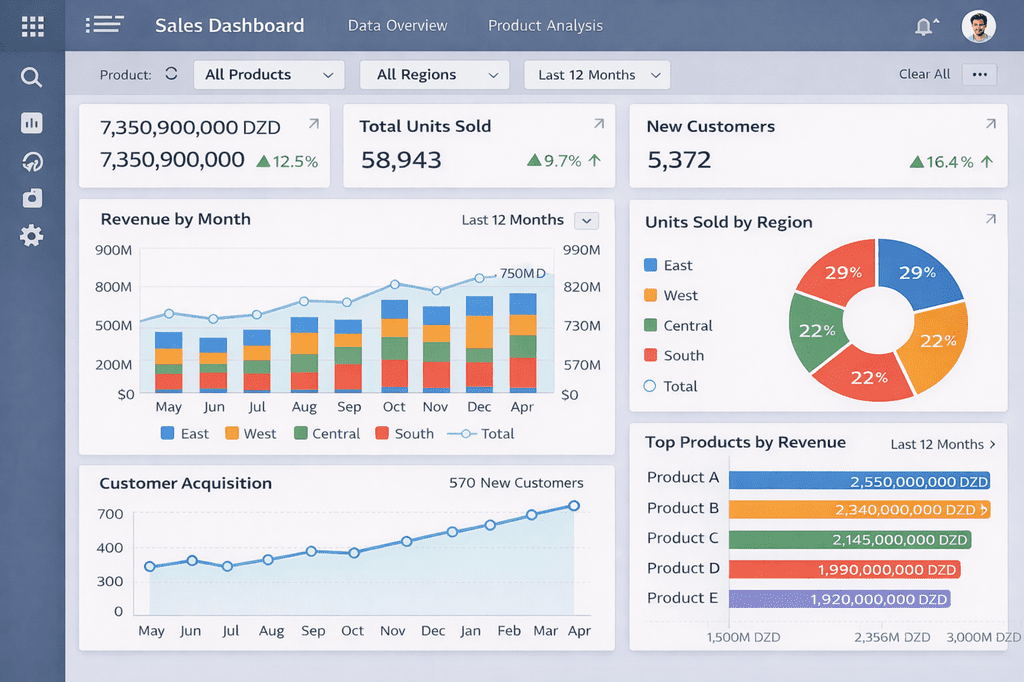Expand the Last 12 Months filter dropdown
This screenshot has width=1024, height=682.
coord(597,75)
